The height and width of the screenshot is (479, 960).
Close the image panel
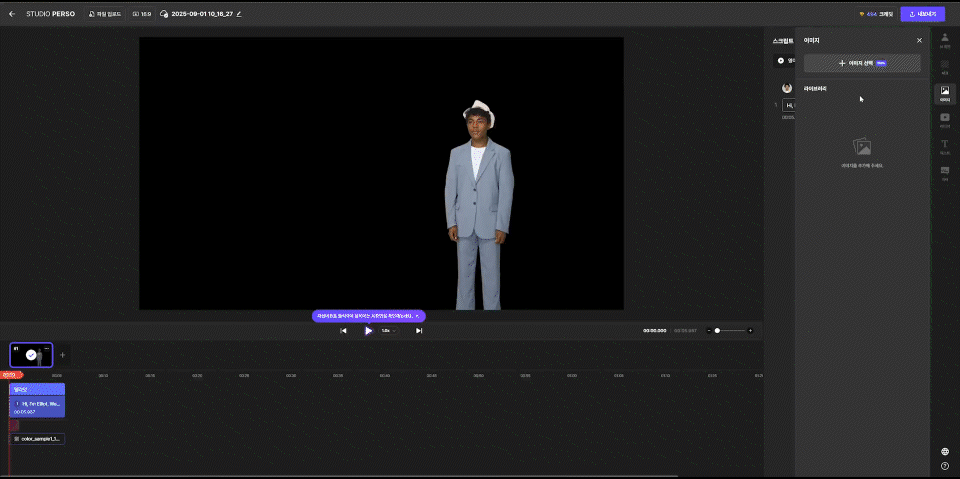(x=920, y=41)
